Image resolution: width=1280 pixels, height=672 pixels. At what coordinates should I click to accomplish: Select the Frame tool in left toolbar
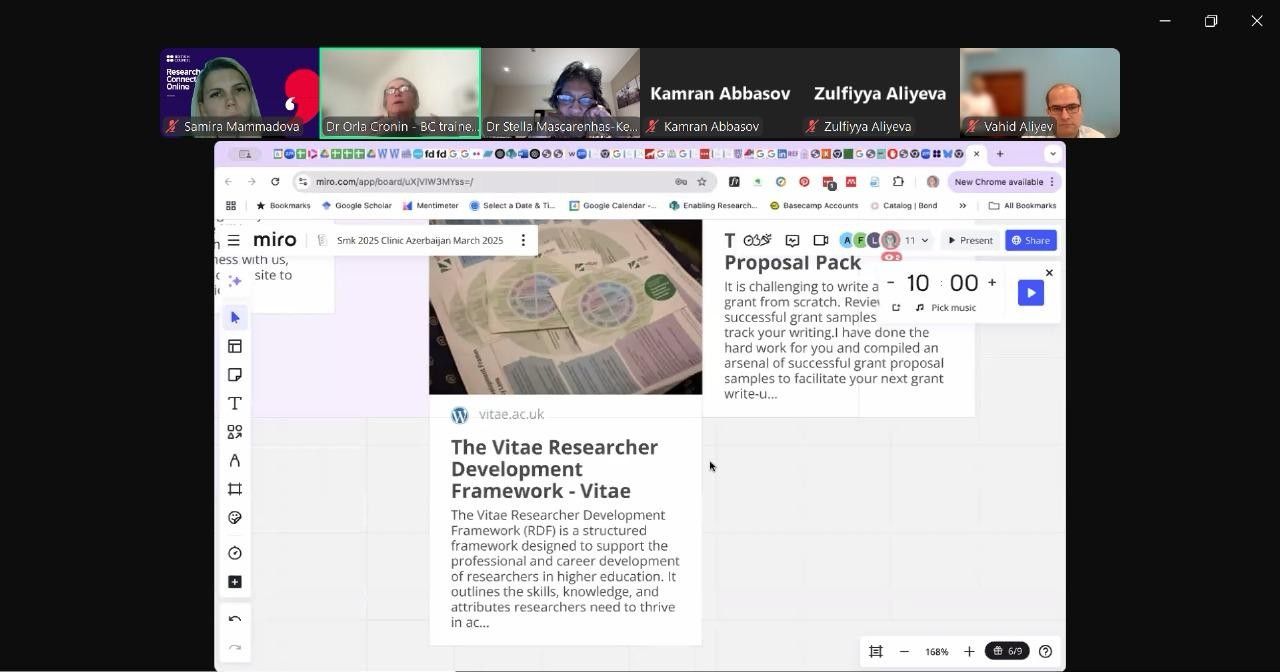click(235, 489)
